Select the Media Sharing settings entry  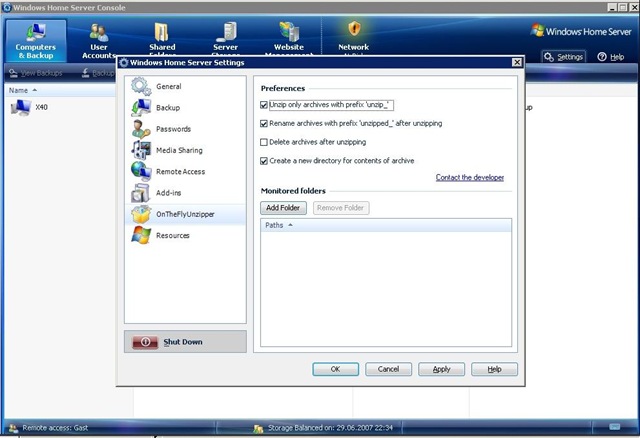[x=185, y=150]
